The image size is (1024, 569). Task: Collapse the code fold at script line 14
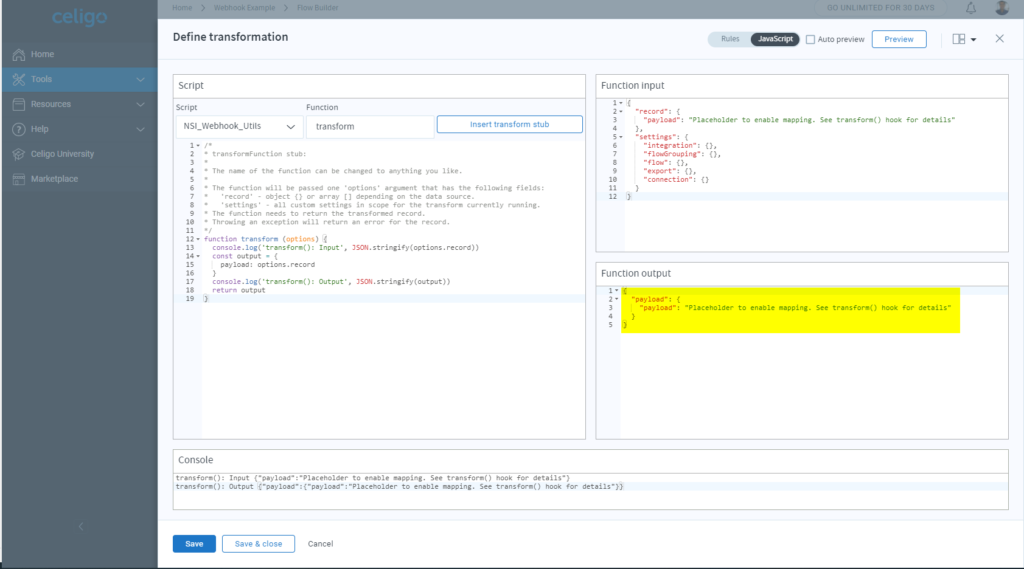point(199,256)
